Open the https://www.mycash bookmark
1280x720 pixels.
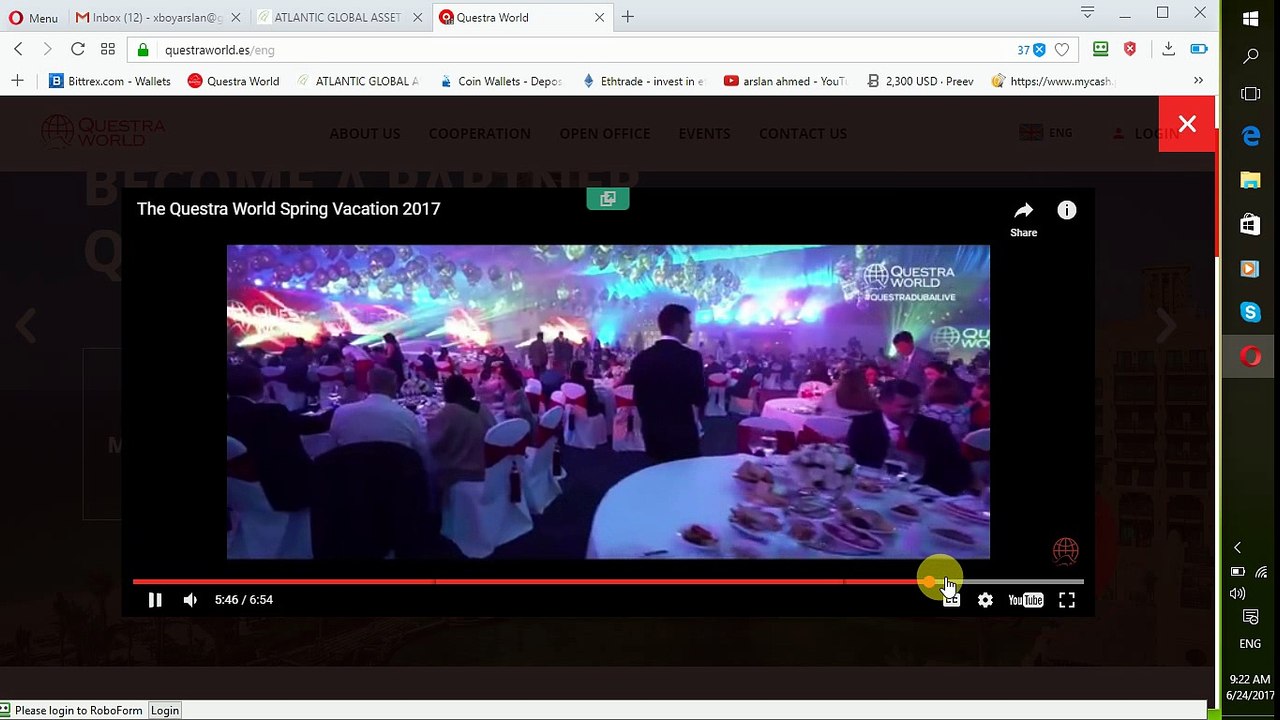(1053, 81)
